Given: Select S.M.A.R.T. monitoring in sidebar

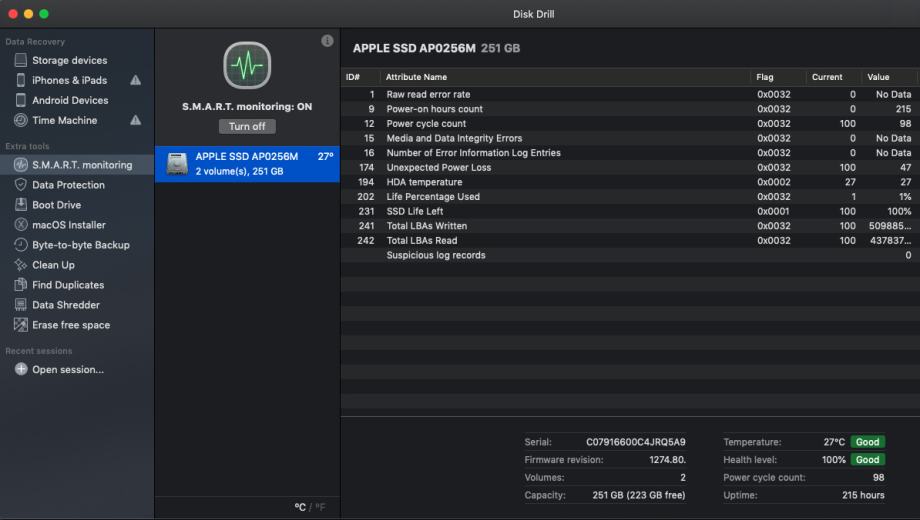Looking at the screenshot, I should pyautogui.click(x=81, y=165).
